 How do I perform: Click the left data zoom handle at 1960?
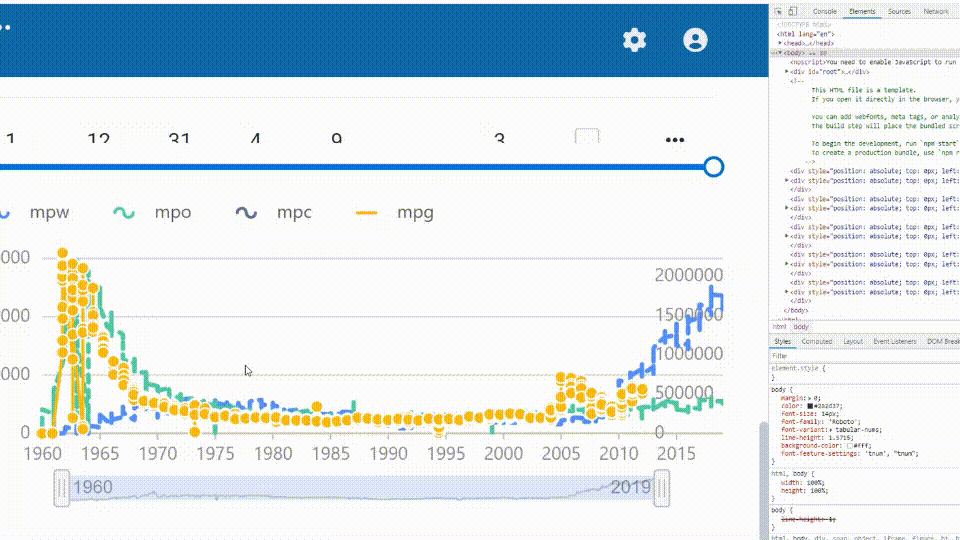[61, 488]
